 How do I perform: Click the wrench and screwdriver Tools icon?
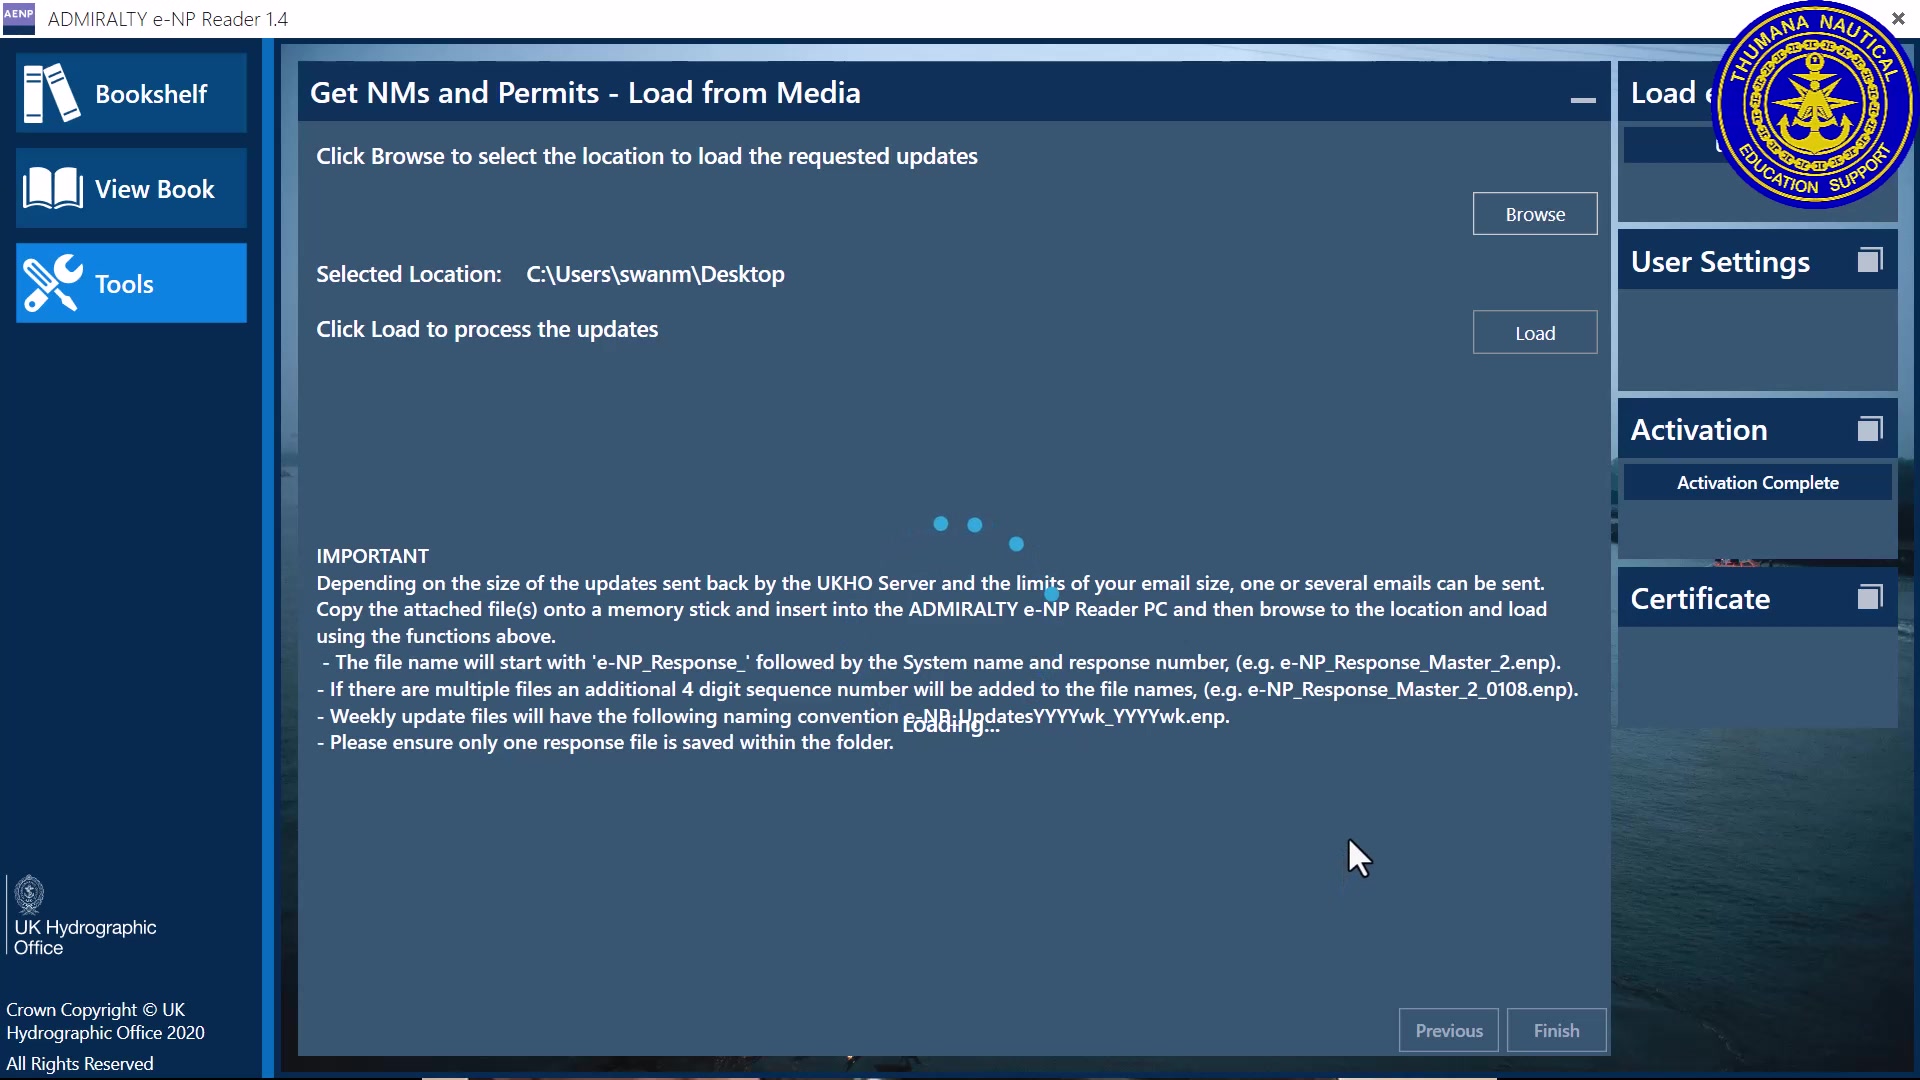(52, 283)
